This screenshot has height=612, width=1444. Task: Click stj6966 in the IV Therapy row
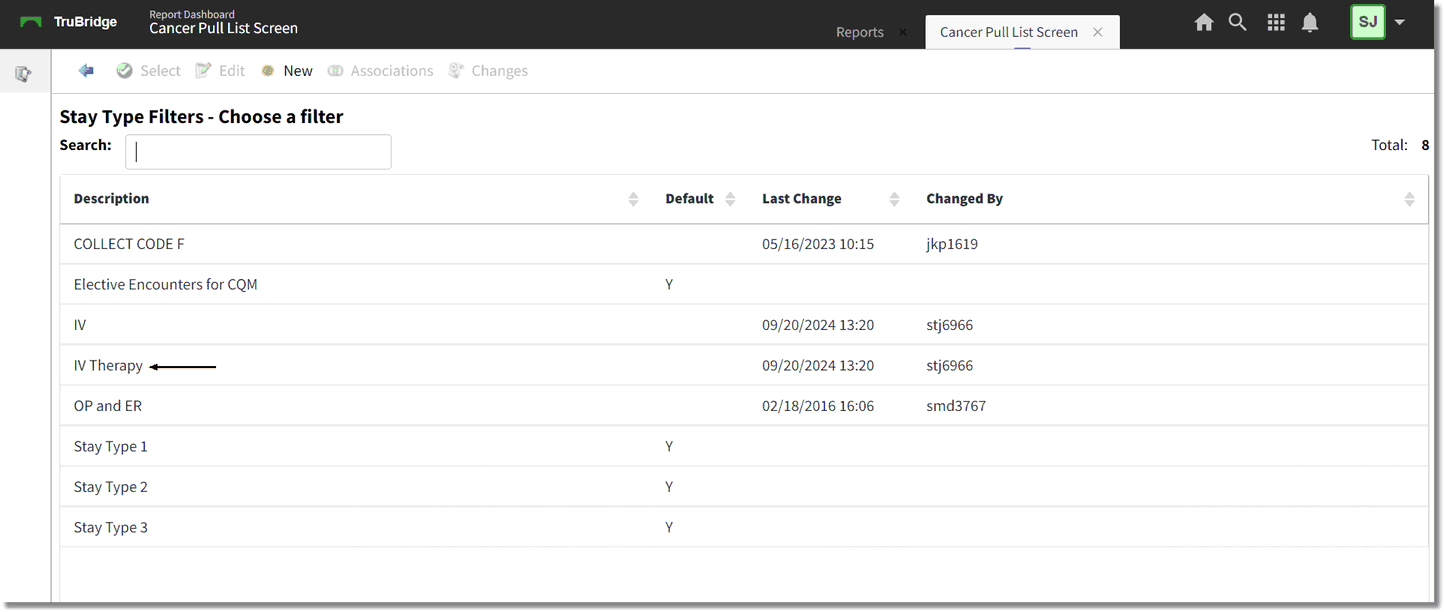pyautogui.click(x=950, y=365)
